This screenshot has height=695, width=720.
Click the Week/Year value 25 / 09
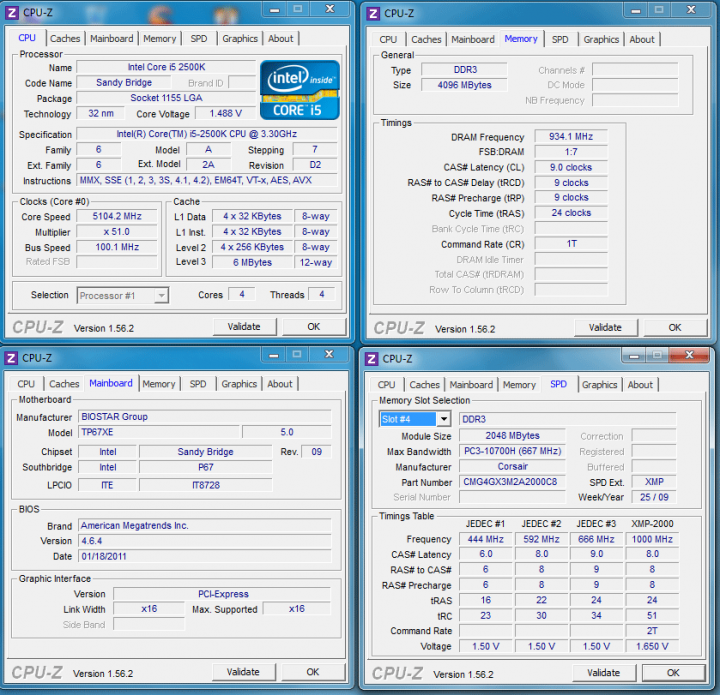pyautogui.click(x=654, y=497)
